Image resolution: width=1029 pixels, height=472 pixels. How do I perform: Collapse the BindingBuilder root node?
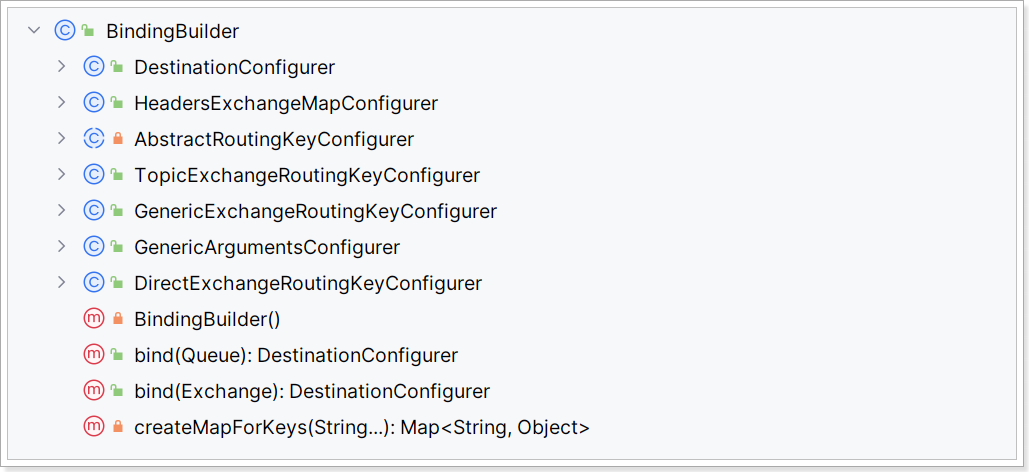click(x=34, y=30)
